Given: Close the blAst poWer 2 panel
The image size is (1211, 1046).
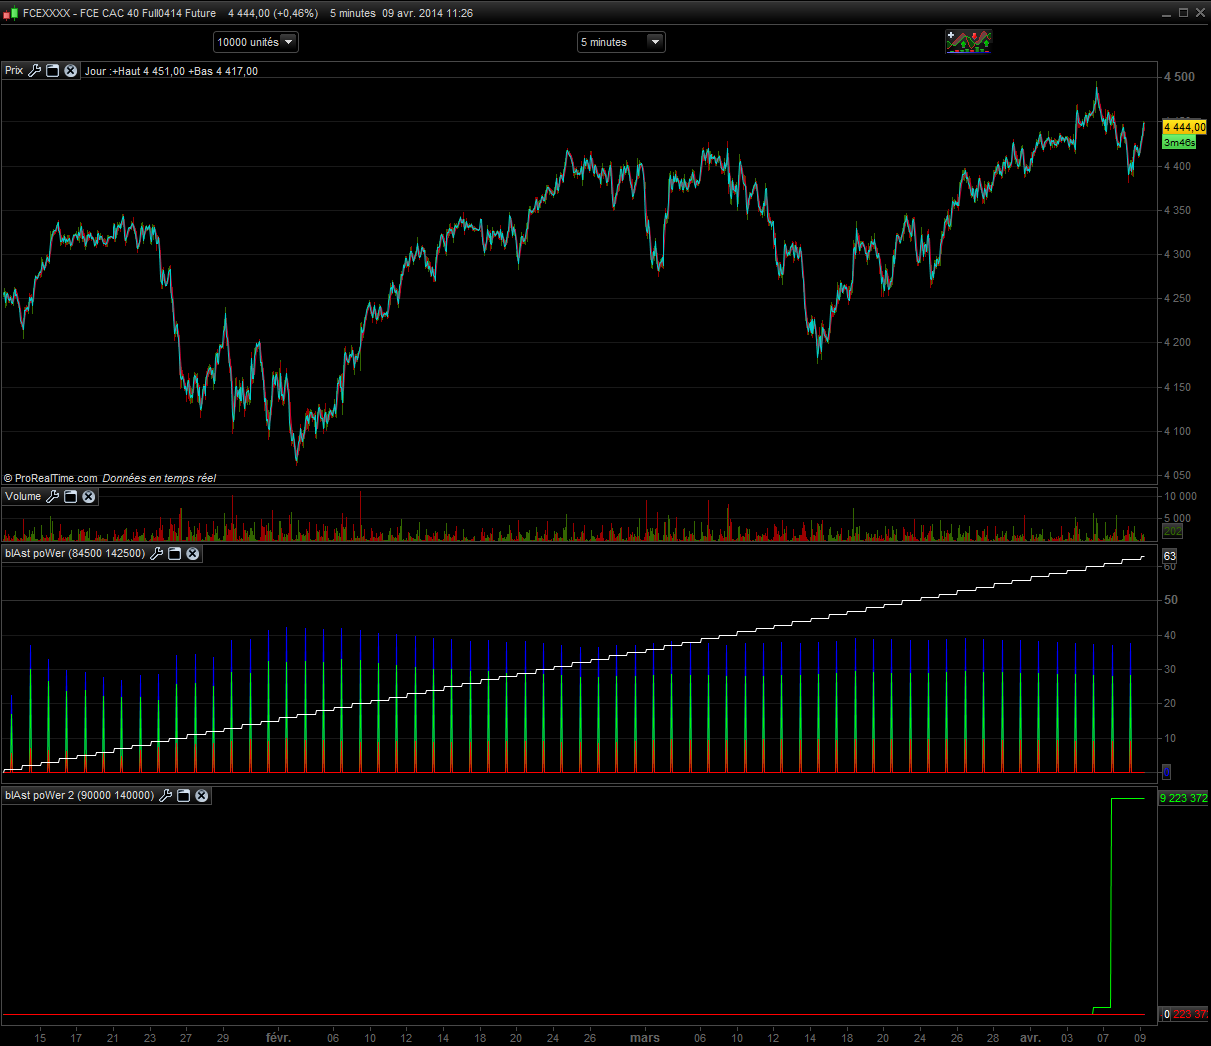Looking at the screenshot, I should pos(202,795).
